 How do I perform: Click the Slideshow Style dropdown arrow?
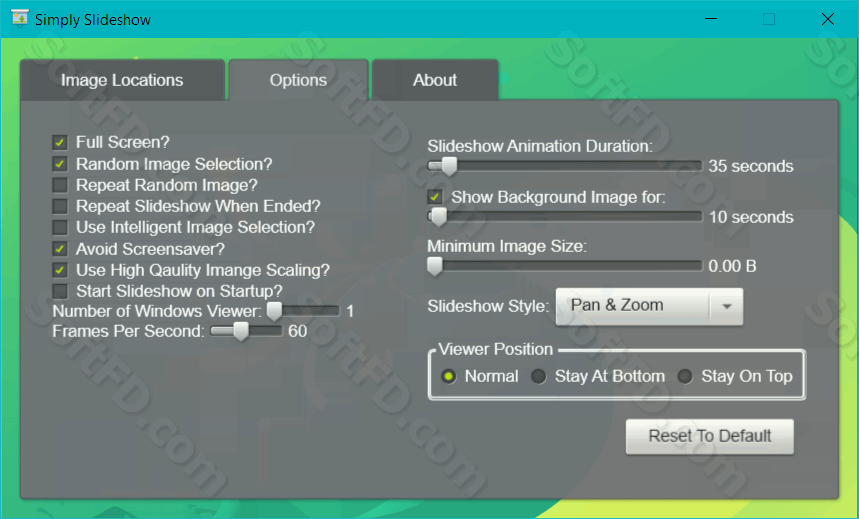pos(727,306)
